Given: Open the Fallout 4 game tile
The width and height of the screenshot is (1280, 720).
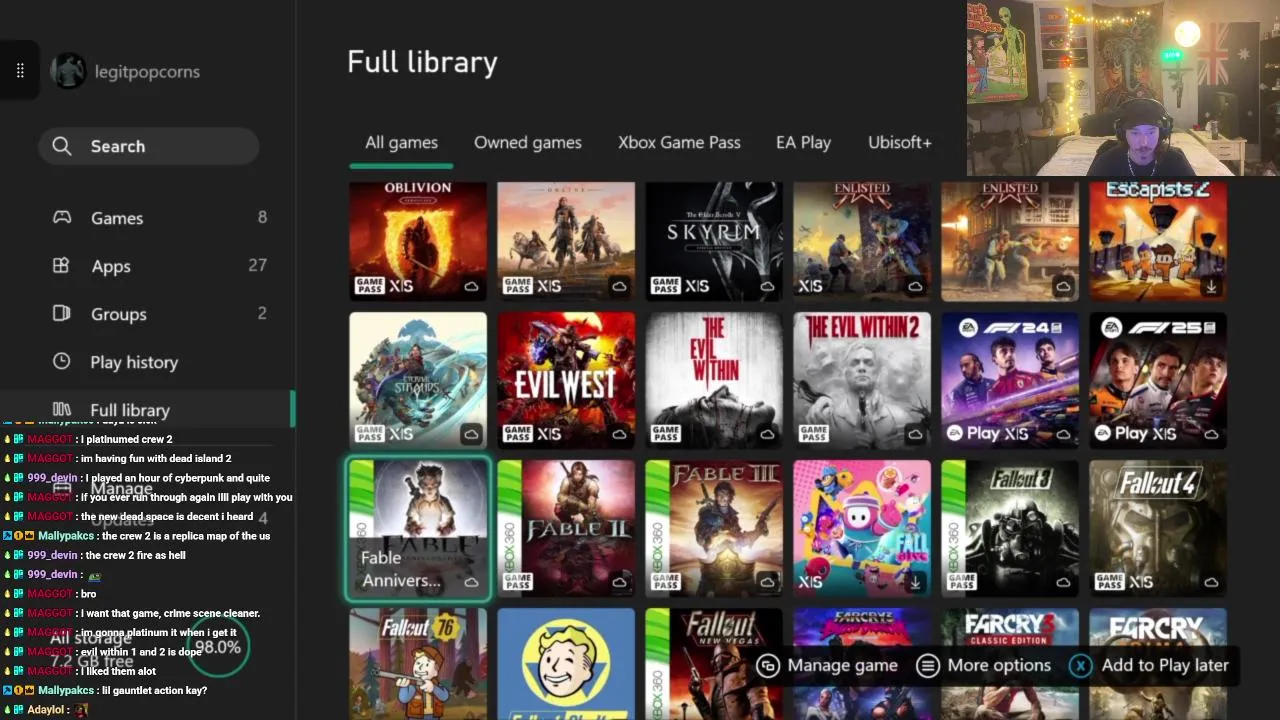Looking at the screenshot, I should click(1158, 528).
